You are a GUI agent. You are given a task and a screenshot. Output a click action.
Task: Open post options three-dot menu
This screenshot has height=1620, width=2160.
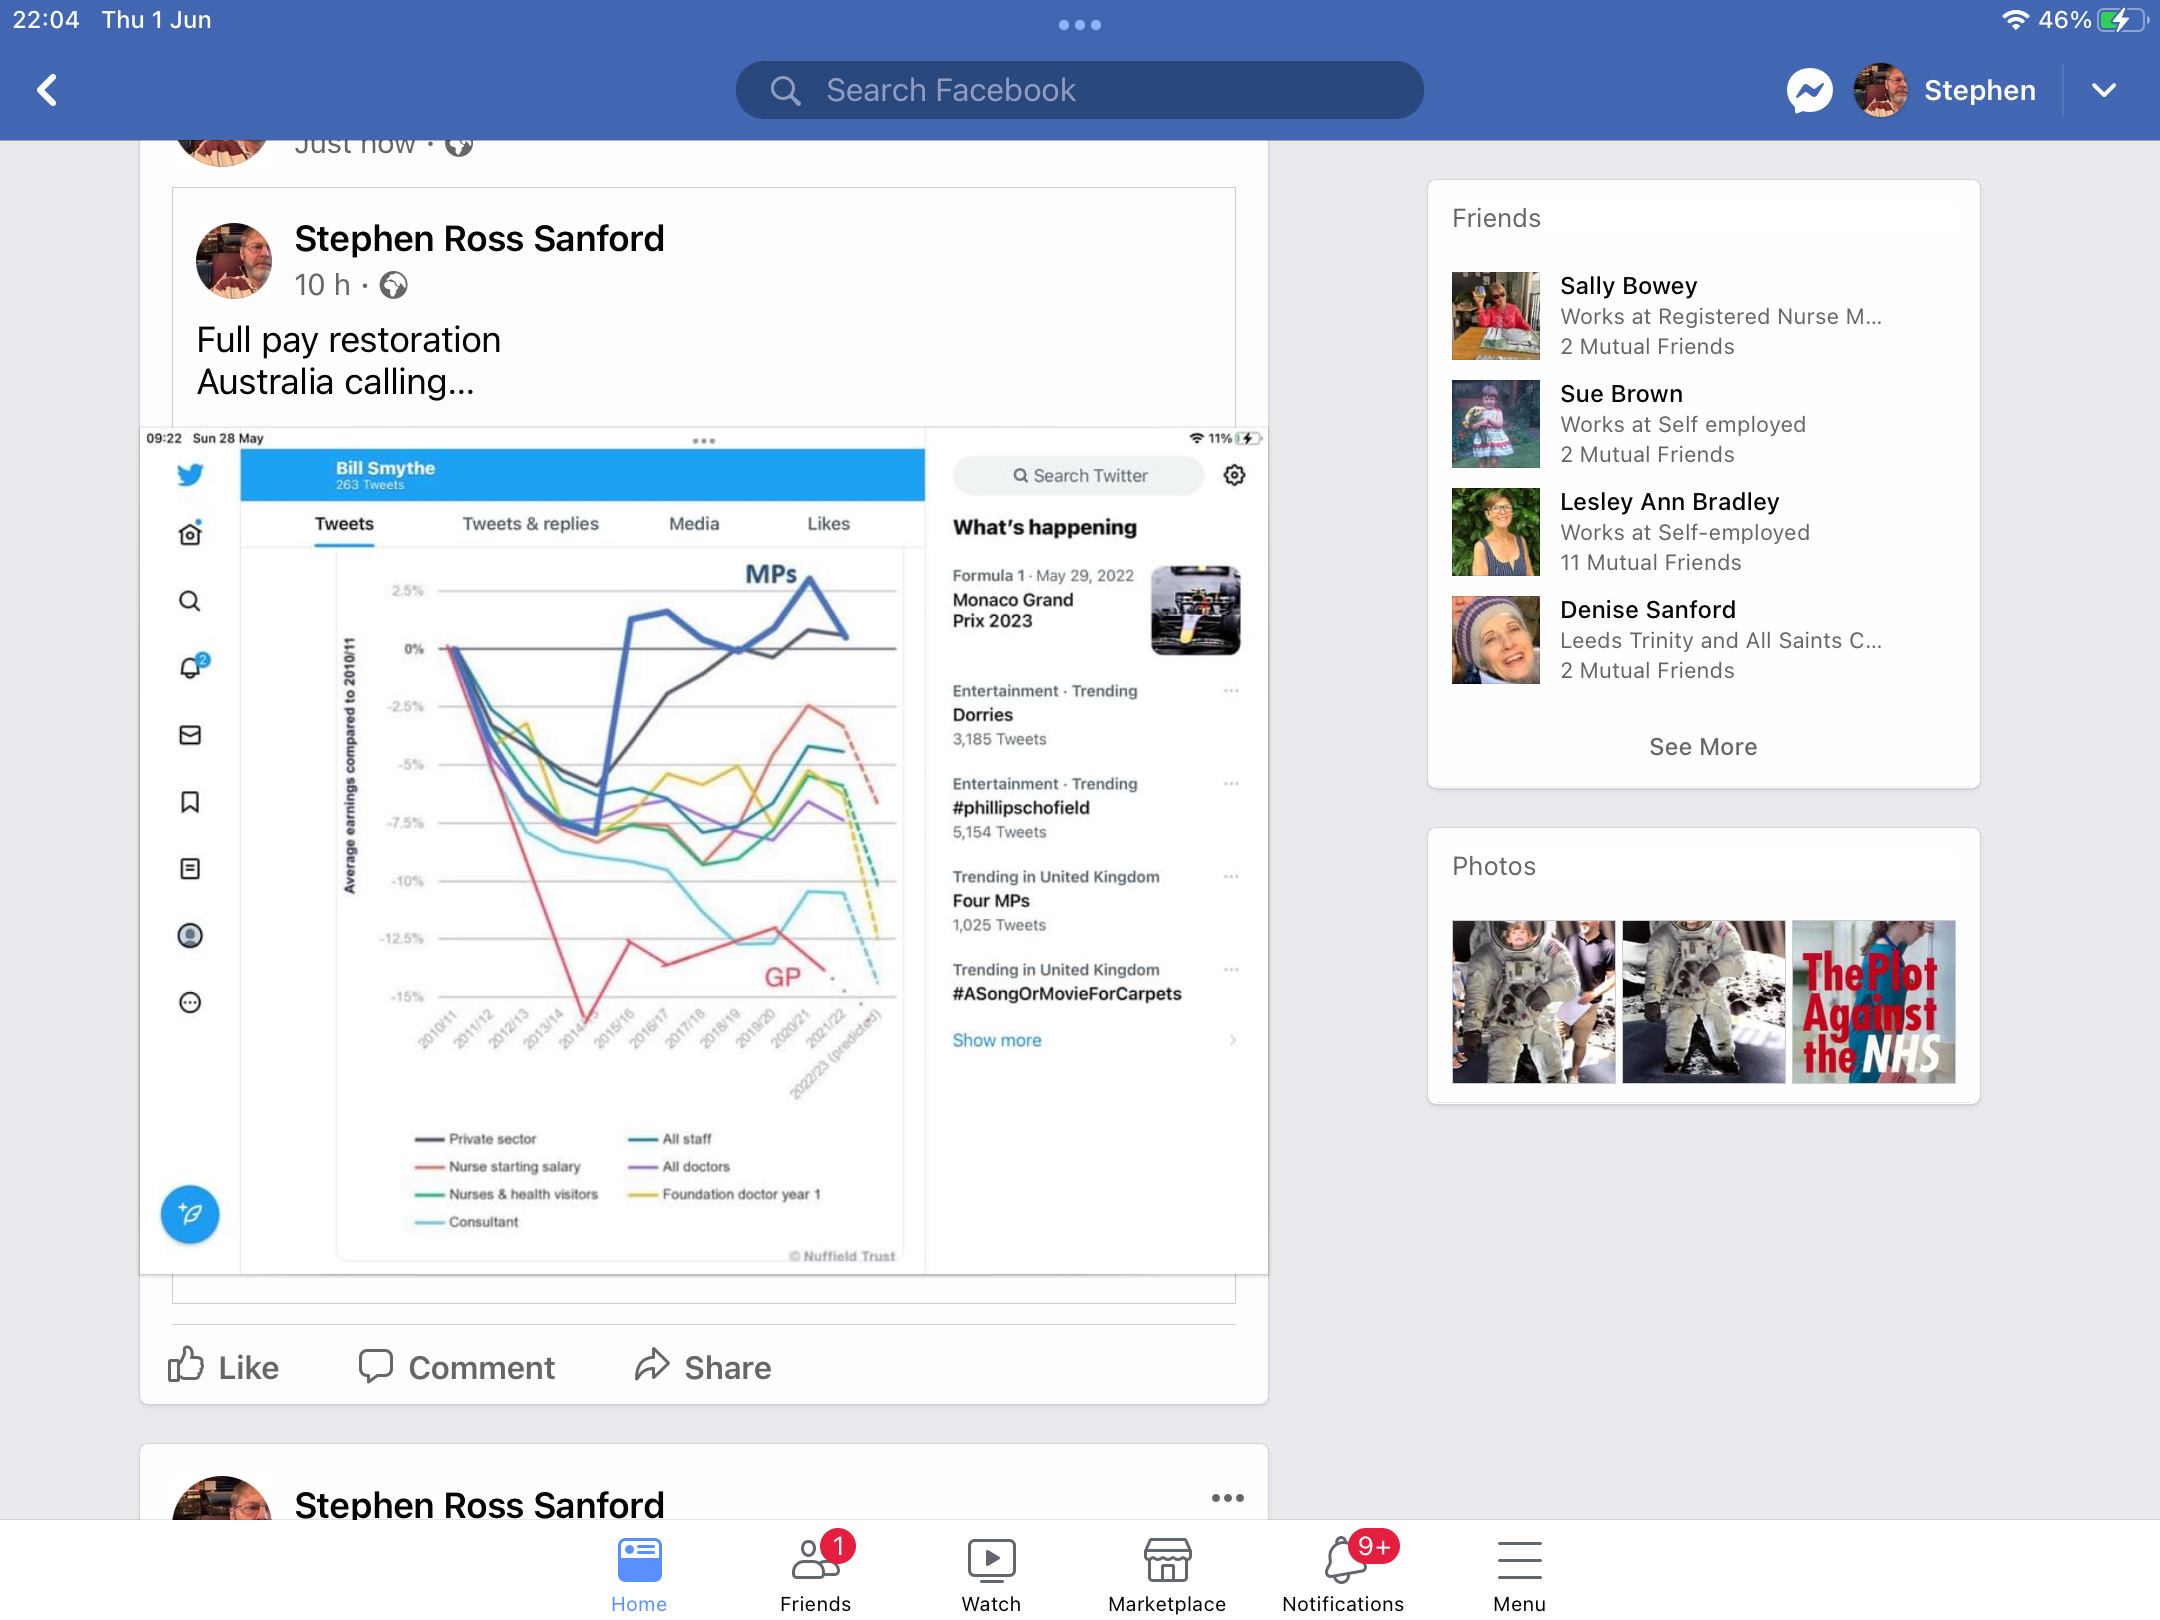click(x=1227, y=1497)
